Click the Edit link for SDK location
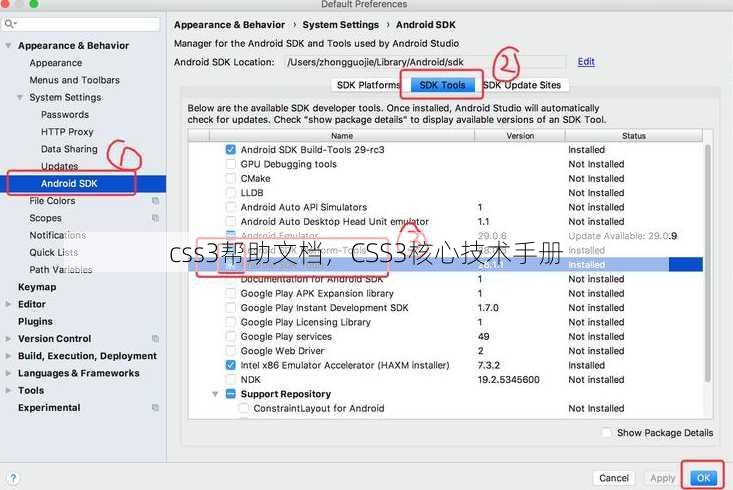 [x=586, y=62]
